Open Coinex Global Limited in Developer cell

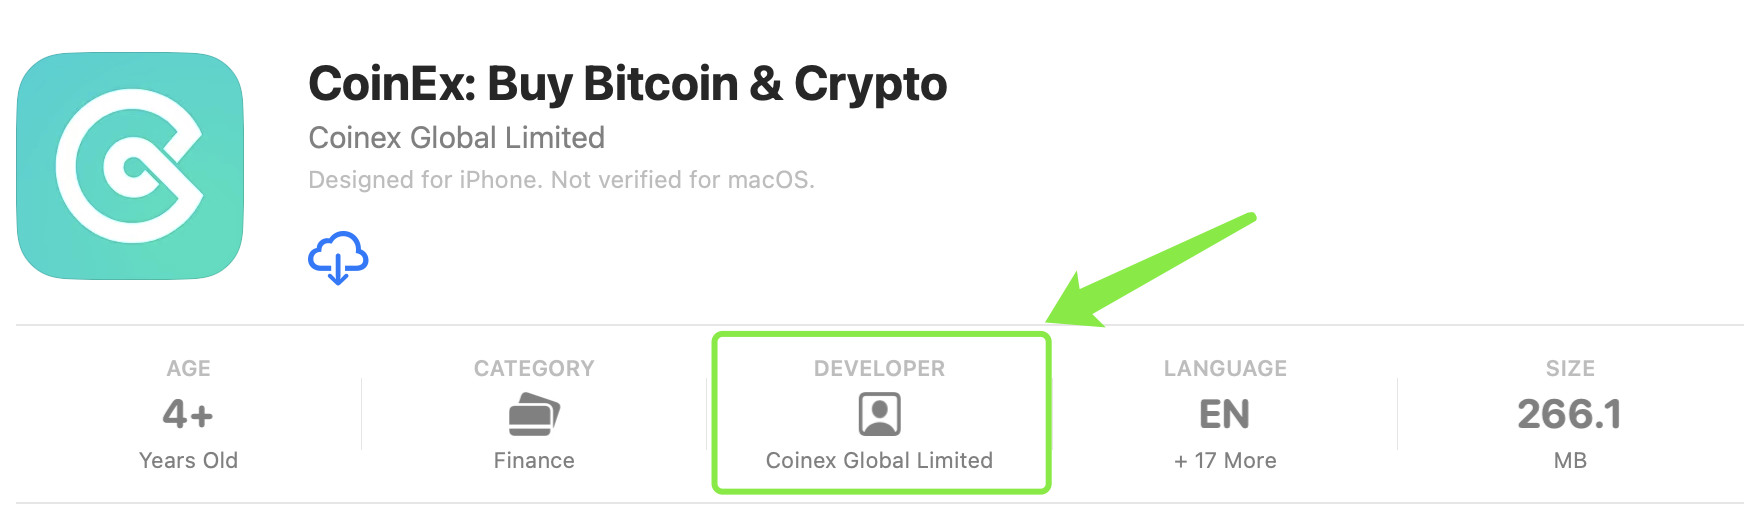[880, 461]
